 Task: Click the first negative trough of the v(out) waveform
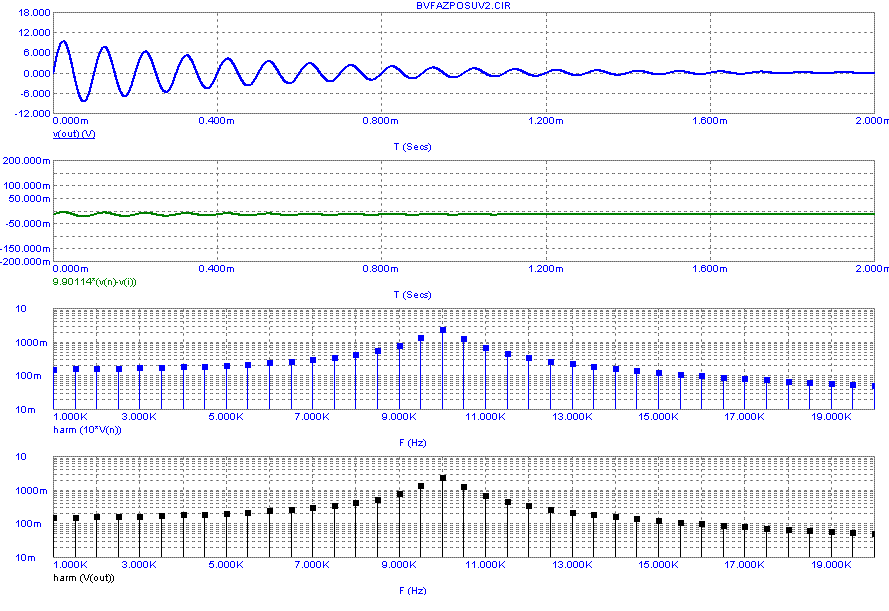[83, 100]
